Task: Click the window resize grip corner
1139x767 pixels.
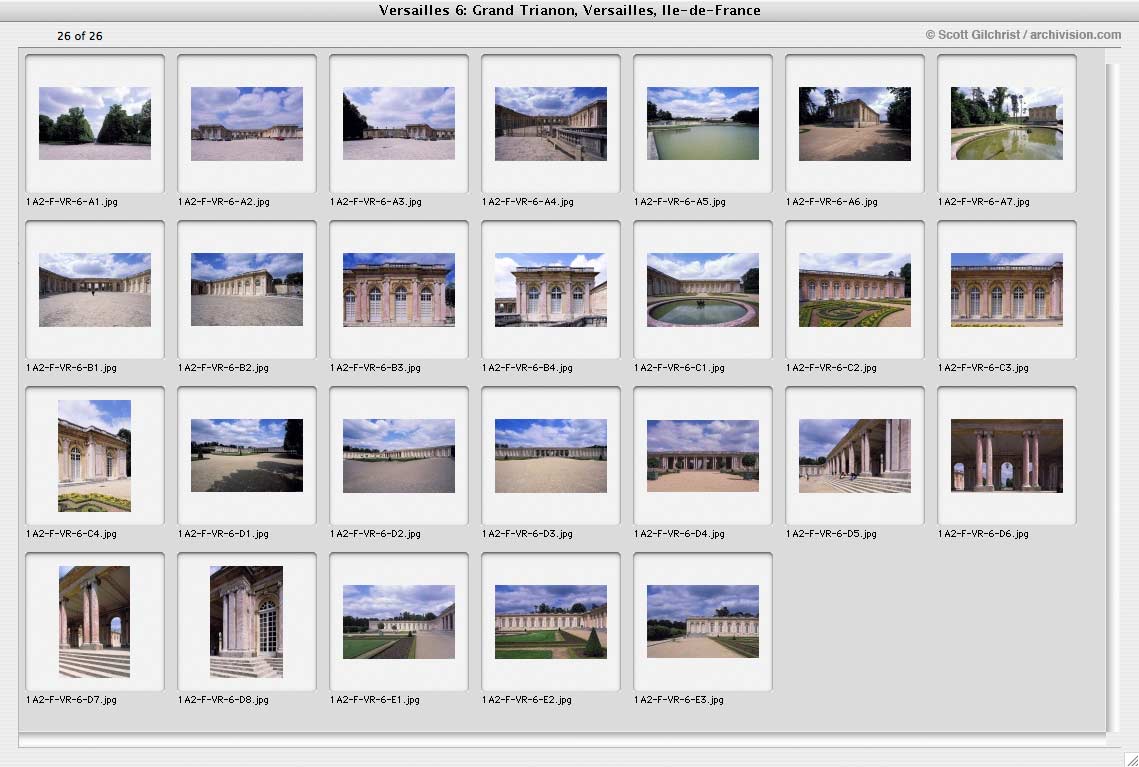Action: pos(1130,759)
